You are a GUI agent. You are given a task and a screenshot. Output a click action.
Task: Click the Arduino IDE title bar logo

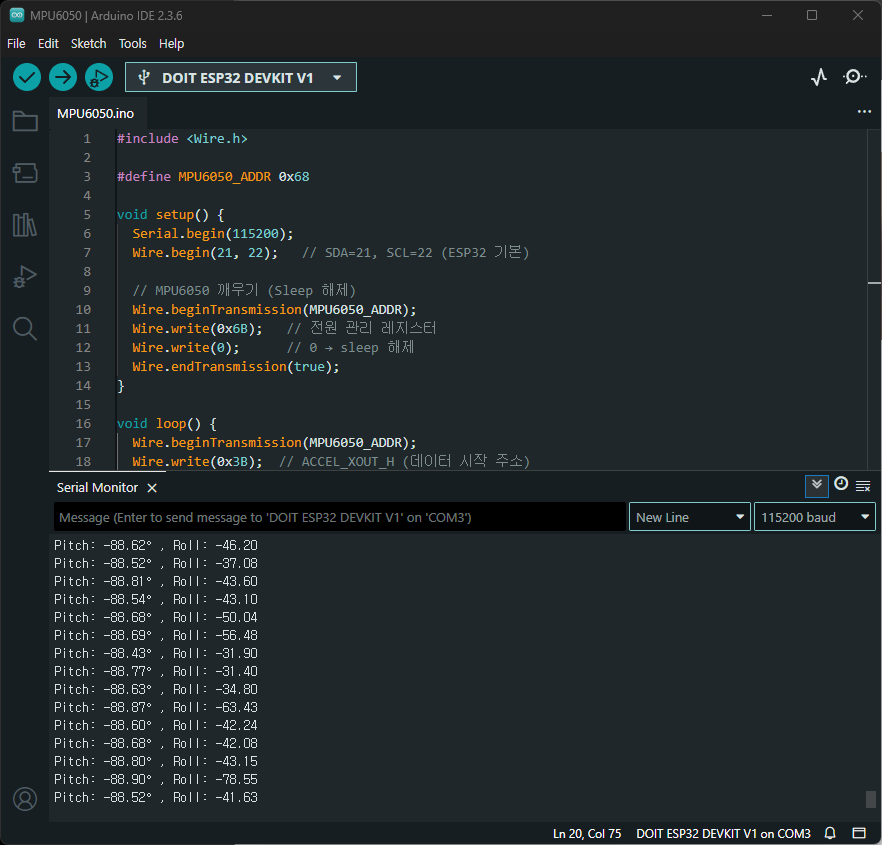[17, 15]
